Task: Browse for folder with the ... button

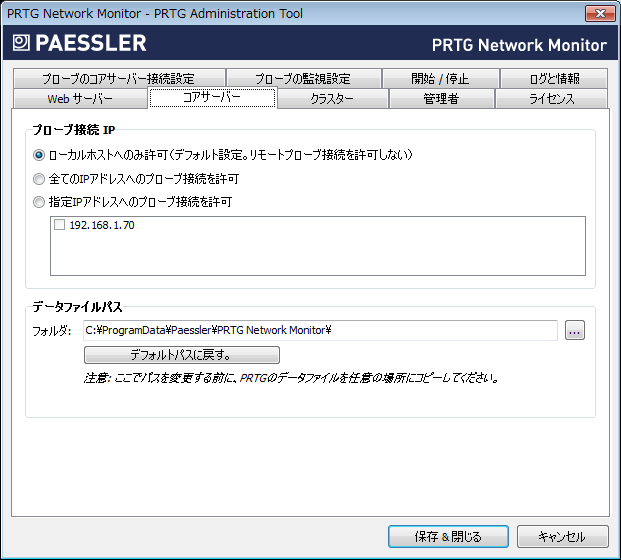Action: coord(575,330)
